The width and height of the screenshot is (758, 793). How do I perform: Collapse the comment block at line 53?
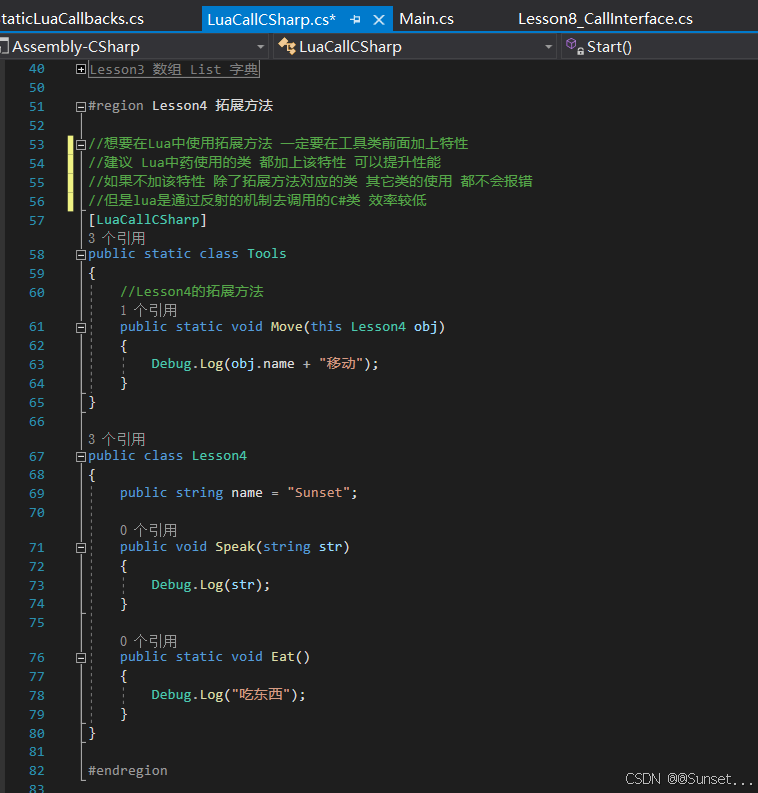point(80,145)
